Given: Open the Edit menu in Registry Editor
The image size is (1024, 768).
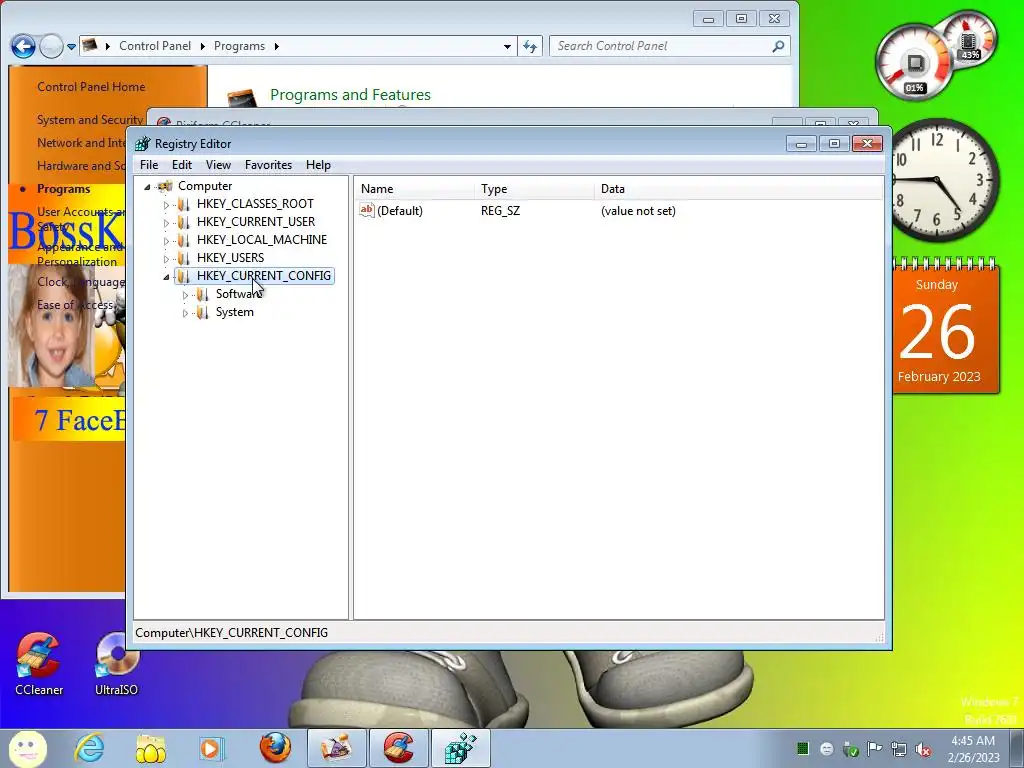Looking at the screenshot, I should tap(182, 165).
